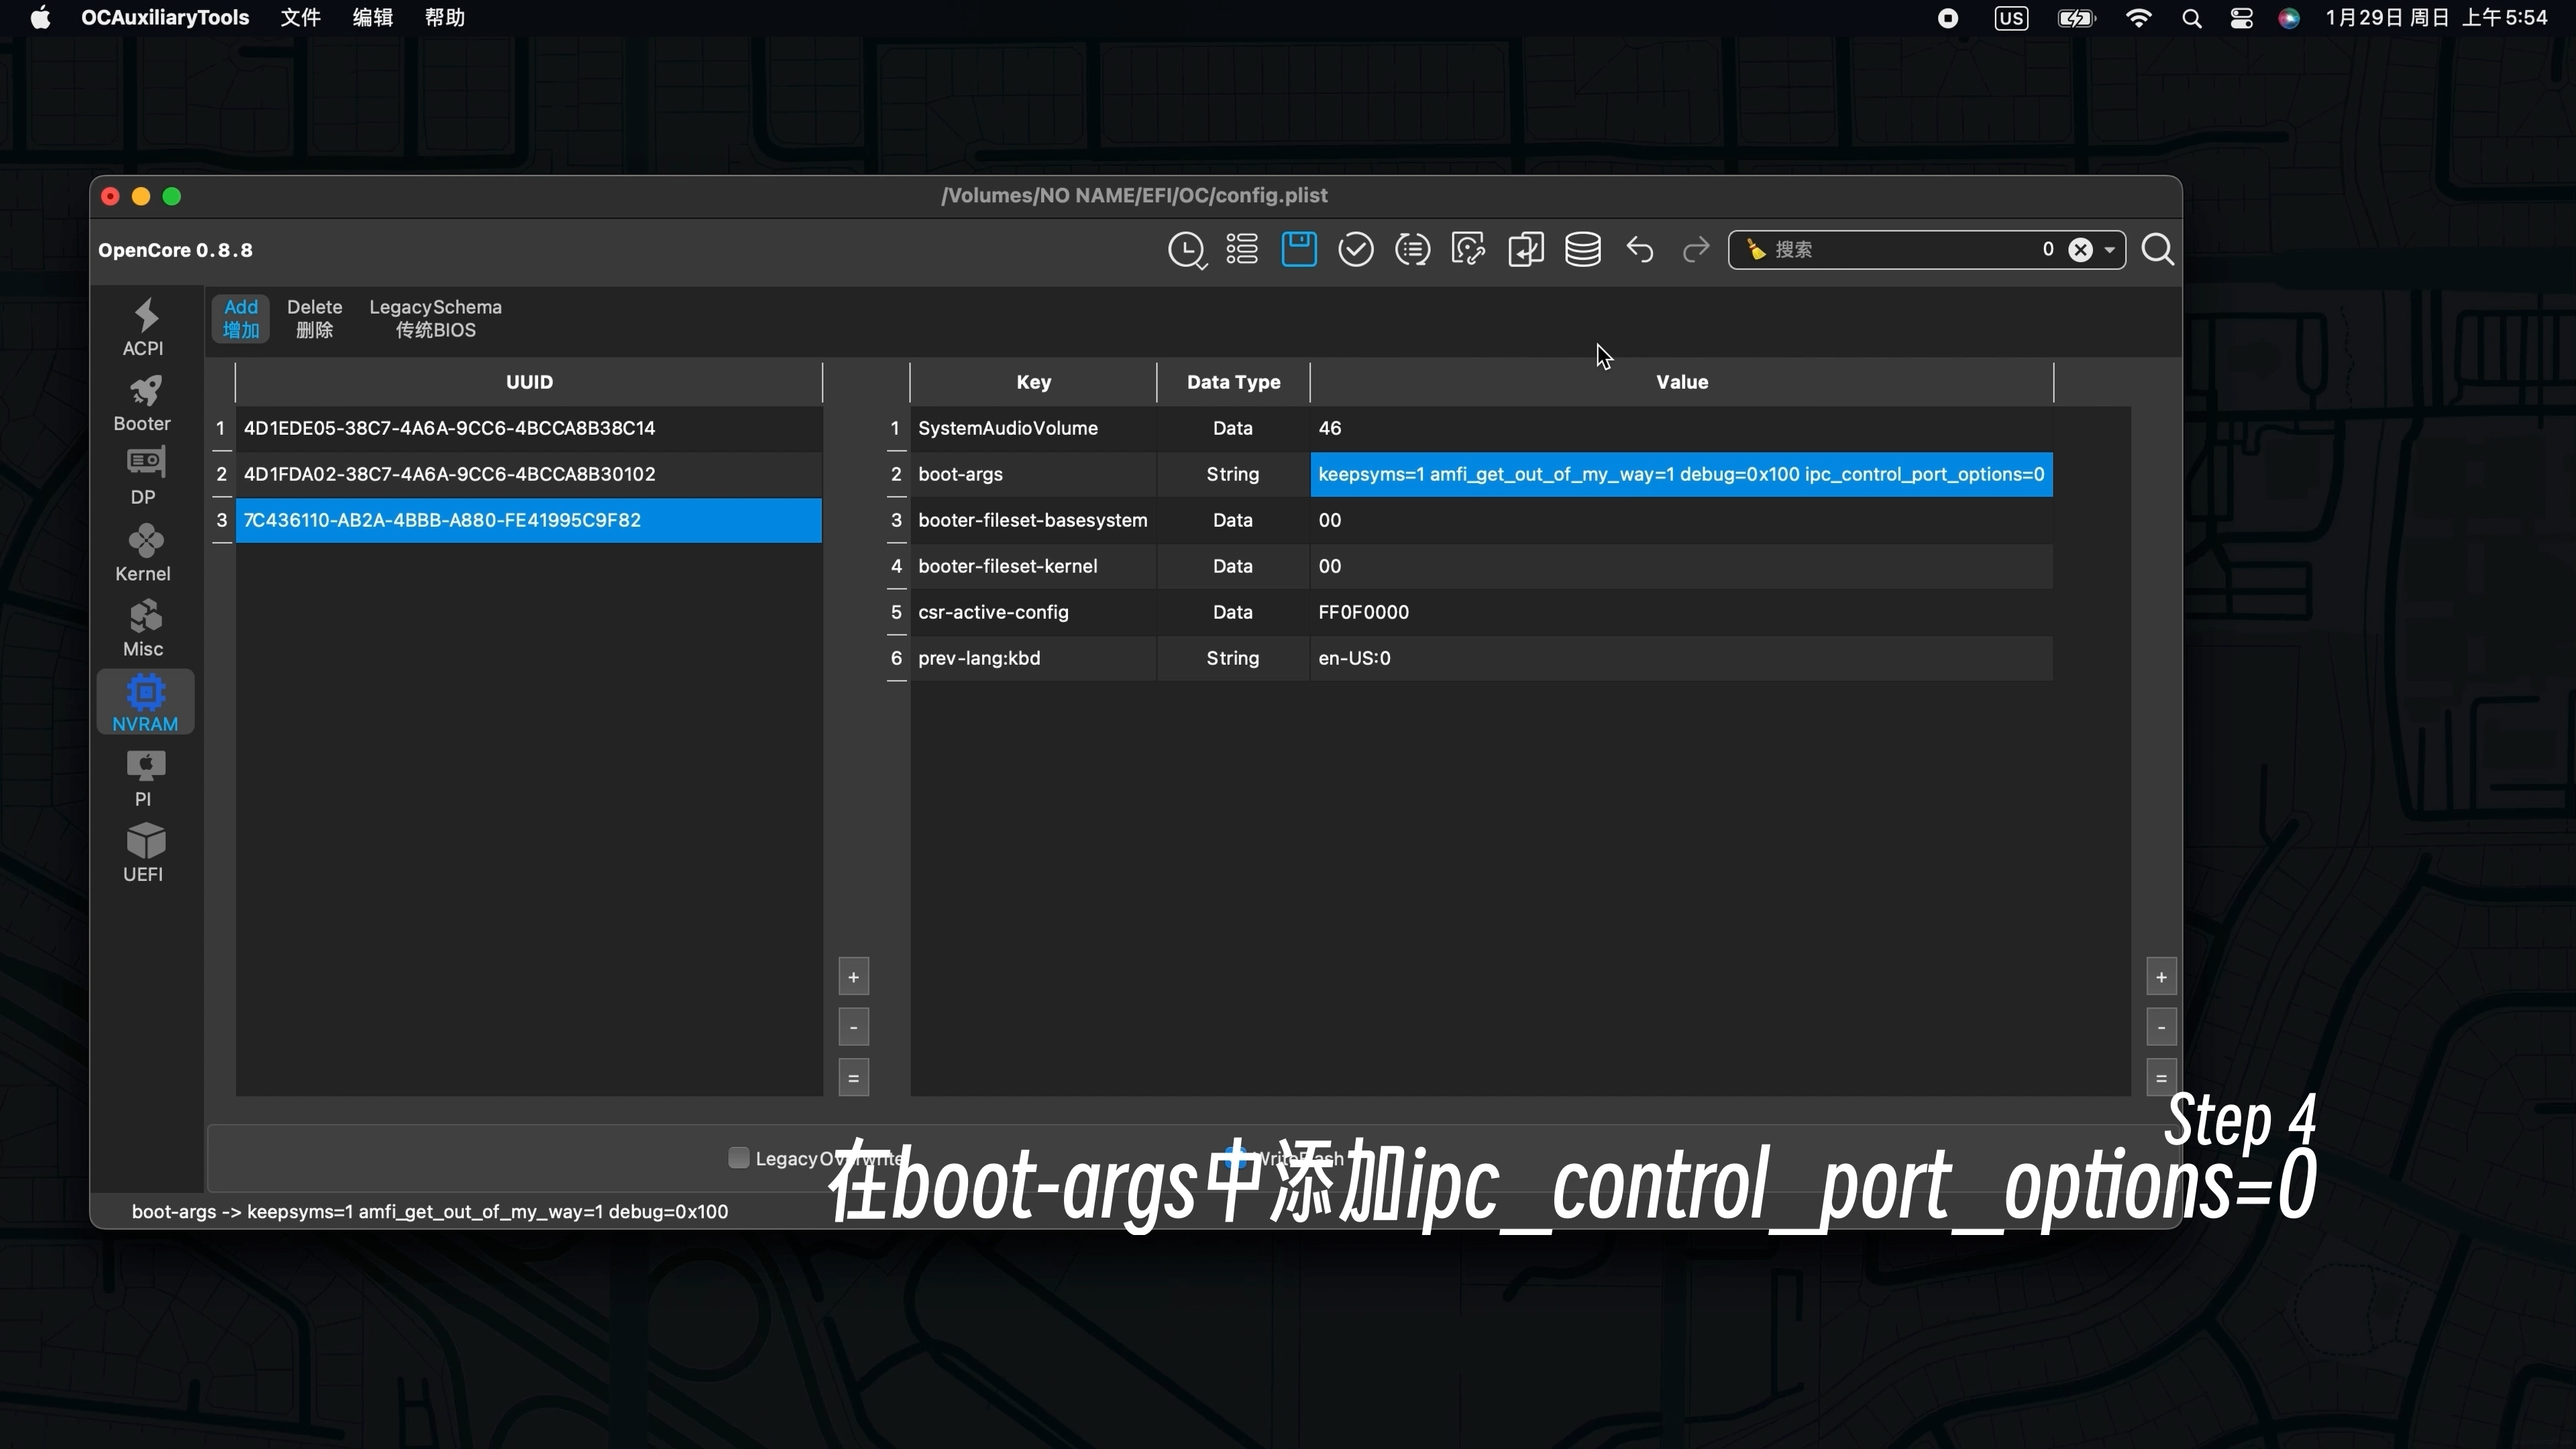This screenshot has width=2576, height=1449.
Task: Open the 编辑 menu in menu bar
Action: (x=372, y=18)
